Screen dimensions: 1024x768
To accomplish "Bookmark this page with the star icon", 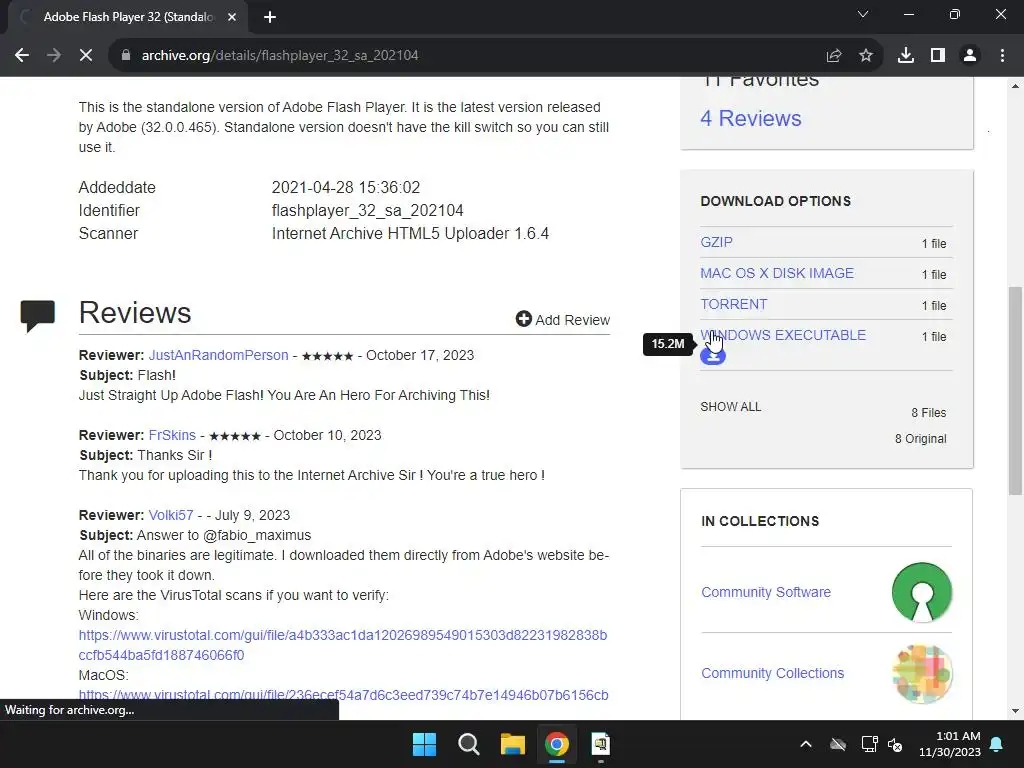I will coord(866,56).
